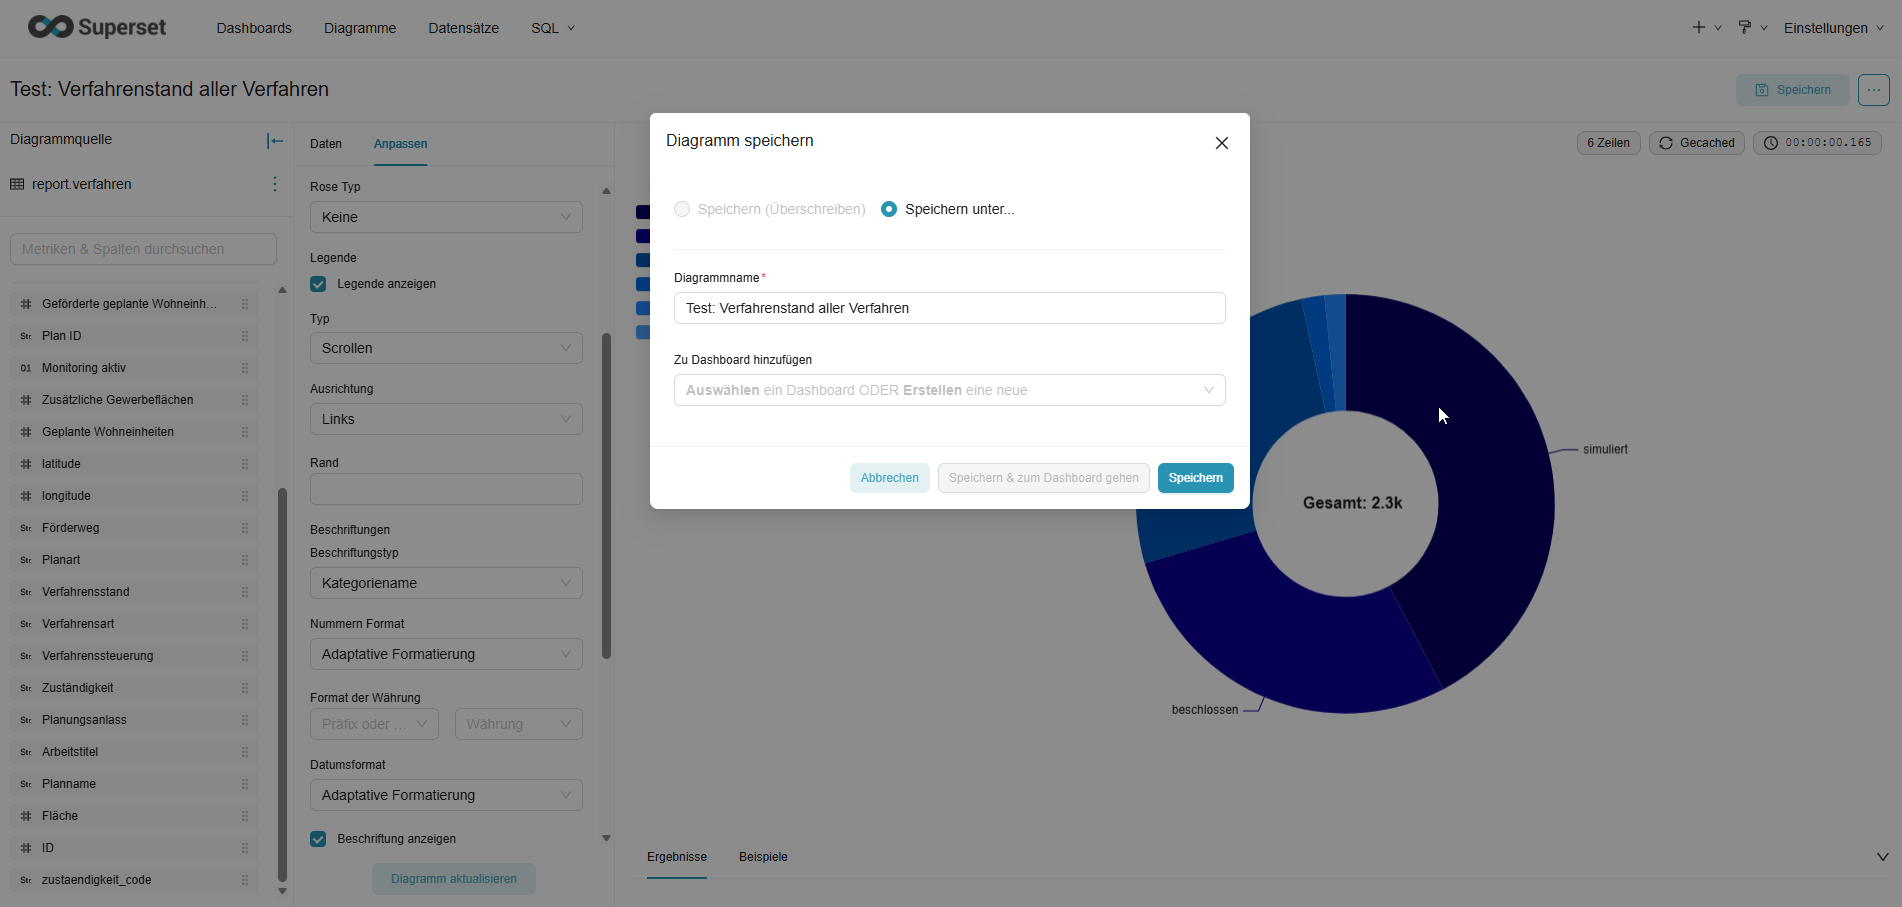Screen dimensions: 1902x907
Task: Switch to the Daten tab
Action: [x=326, y=144]
